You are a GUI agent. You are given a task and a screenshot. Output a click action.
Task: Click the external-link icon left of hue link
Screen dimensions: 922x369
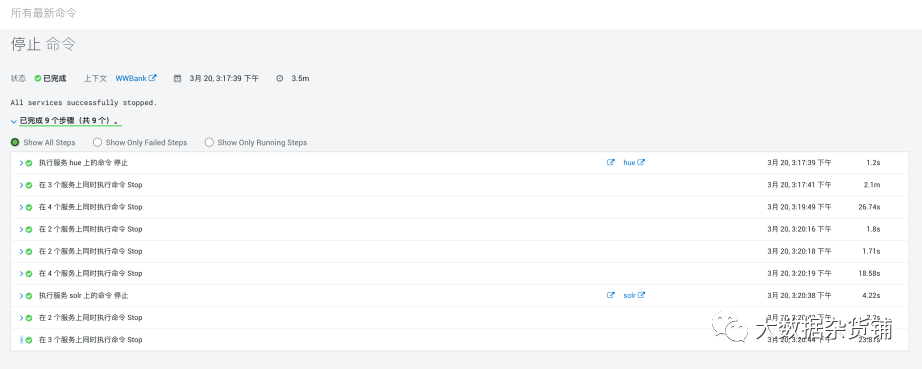click(610, 163)
